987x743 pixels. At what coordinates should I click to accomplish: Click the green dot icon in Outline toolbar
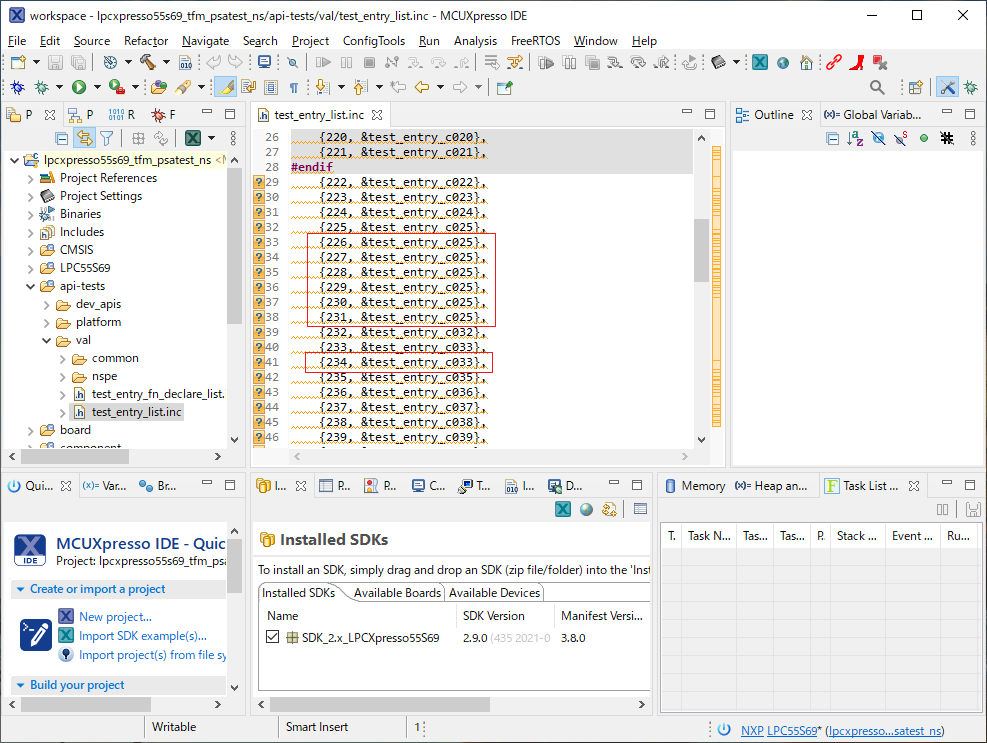(x=923, y=138)
